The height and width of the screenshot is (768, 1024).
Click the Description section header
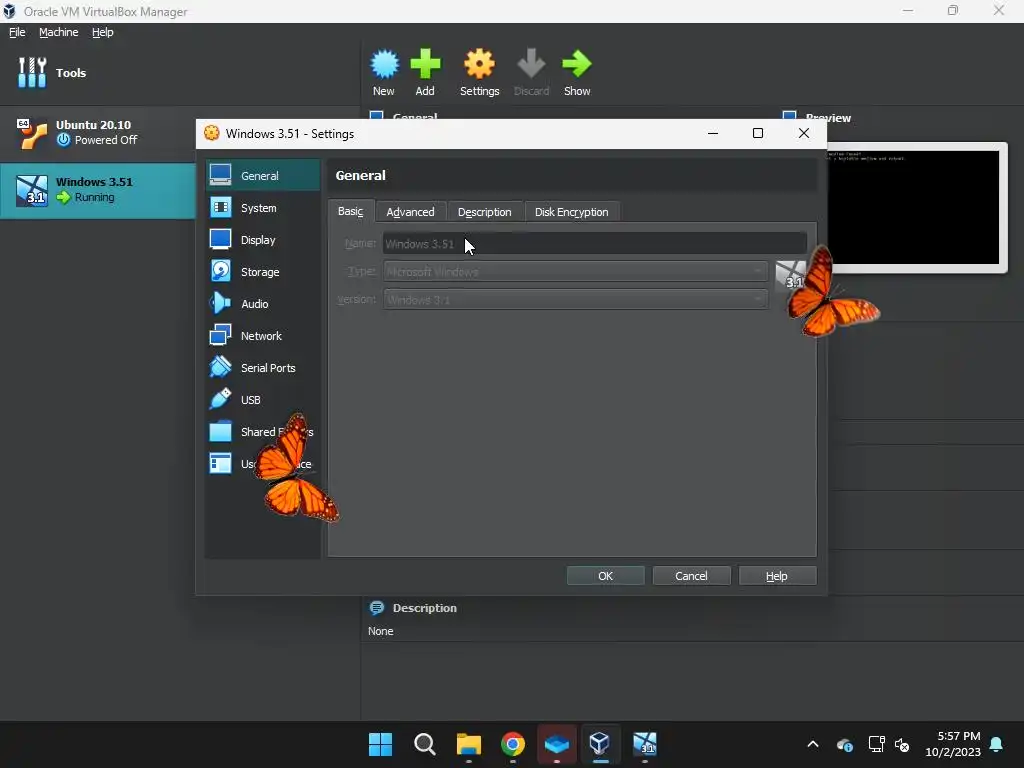coord(424,608)
